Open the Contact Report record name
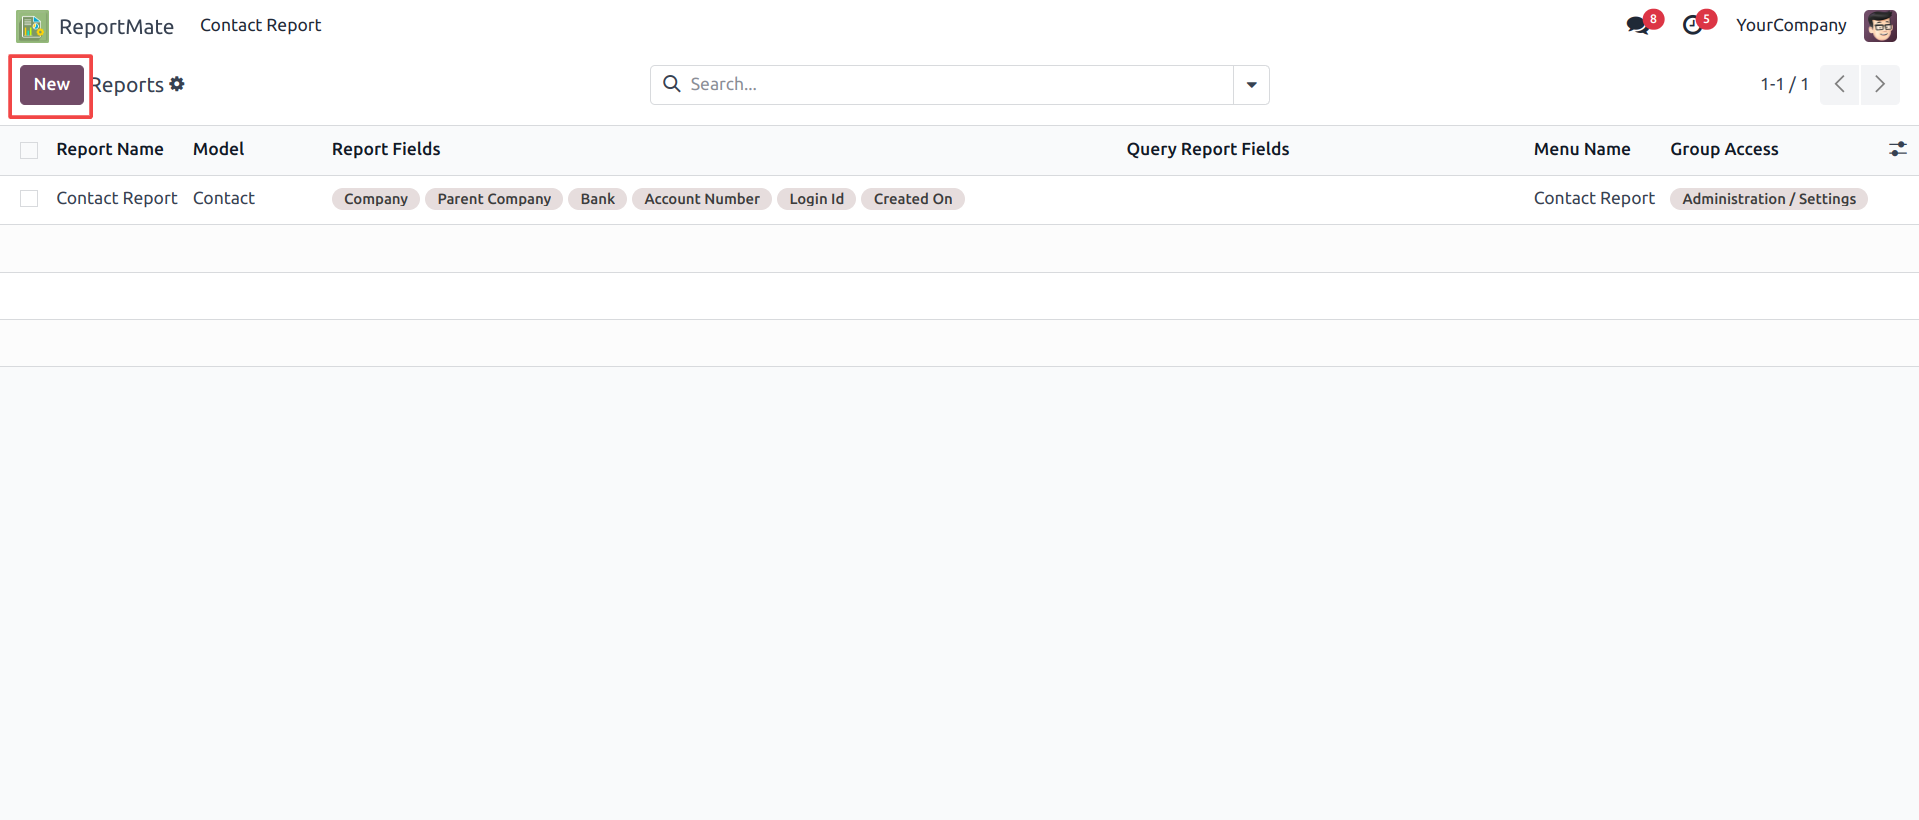1919x820 pixels. coord(116,198)
